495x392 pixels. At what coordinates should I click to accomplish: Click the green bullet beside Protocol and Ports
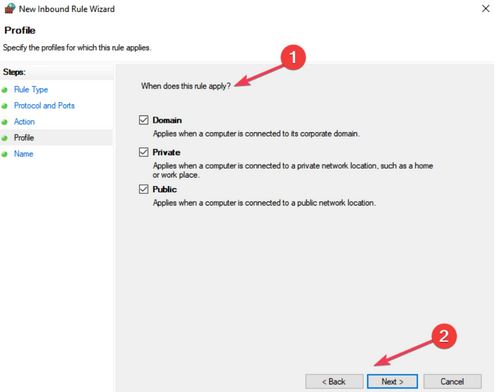coord(4,106)
